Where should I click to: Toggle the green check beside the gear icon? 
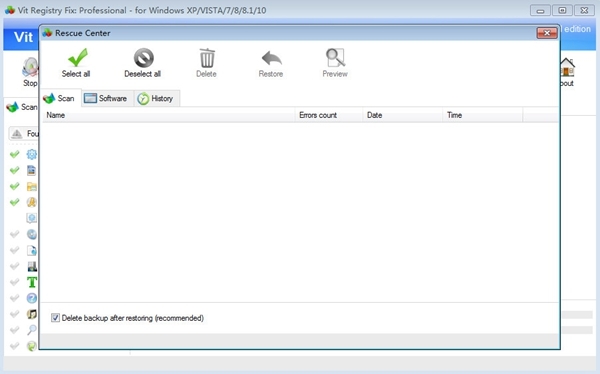click(15, 154)
